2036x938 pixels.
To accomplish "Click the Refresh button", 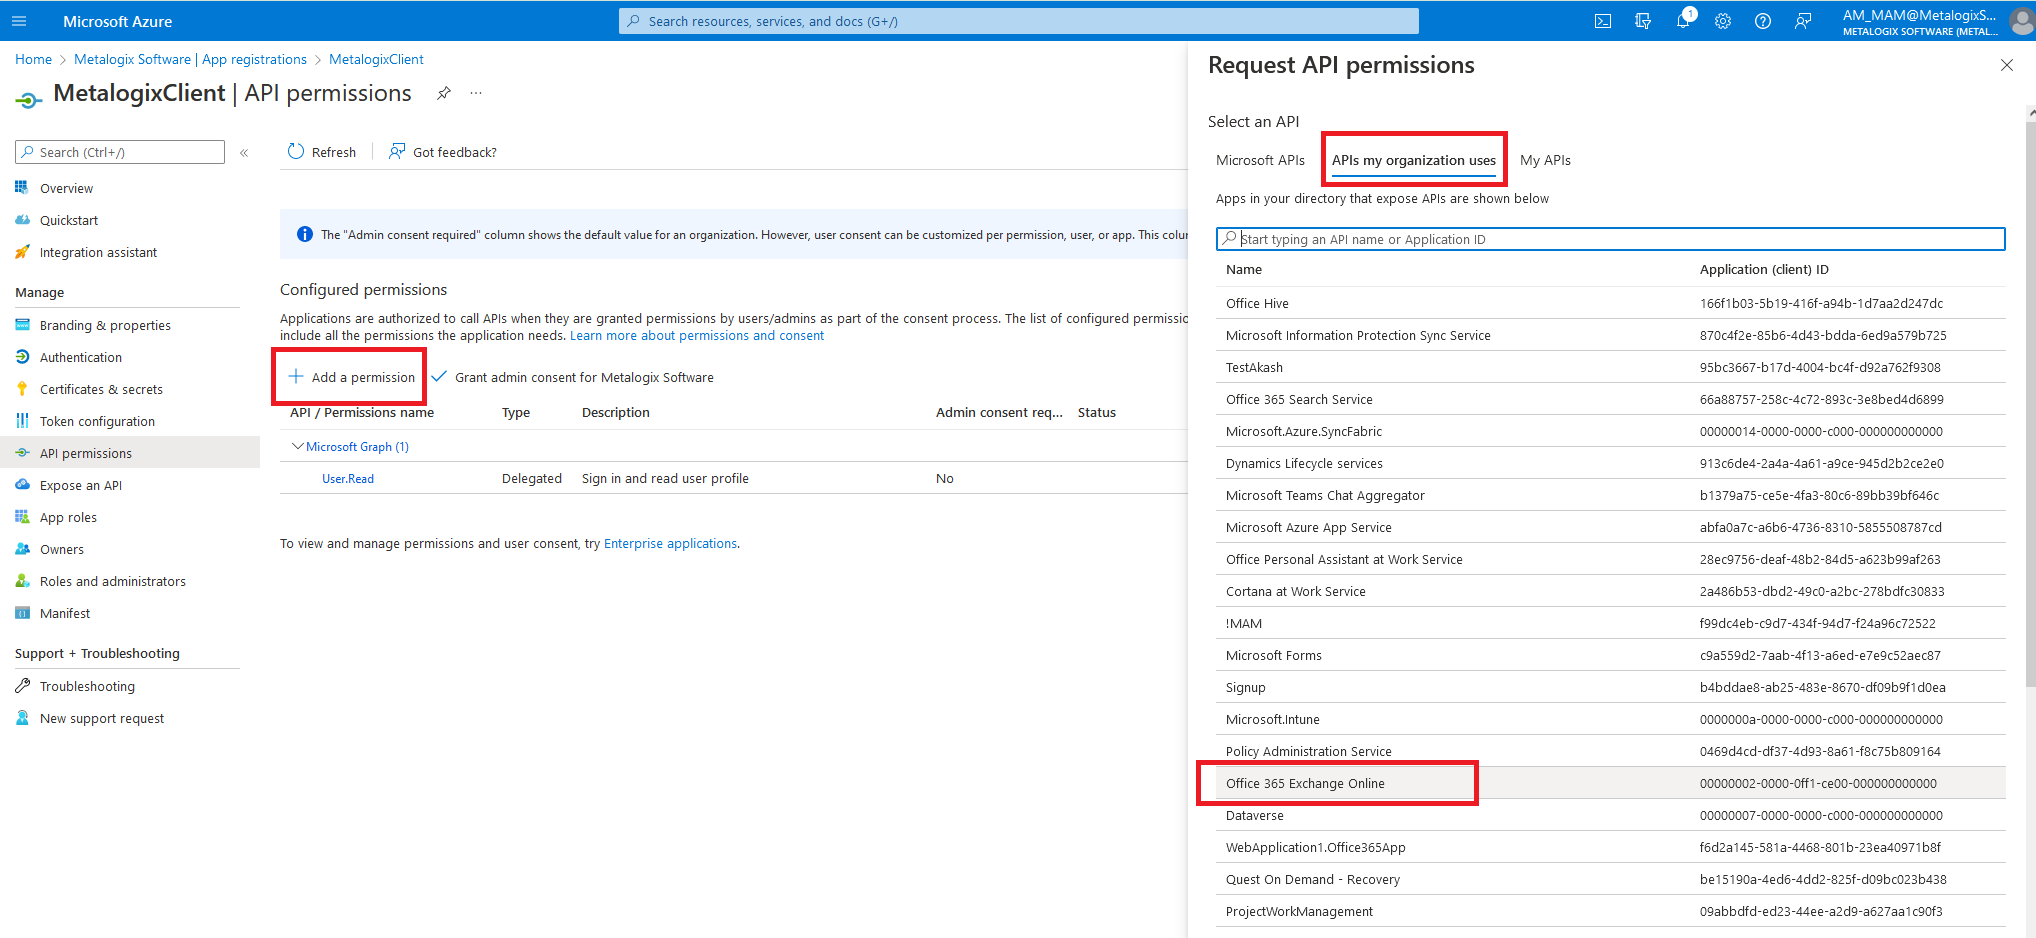I will tap(322, 152).
